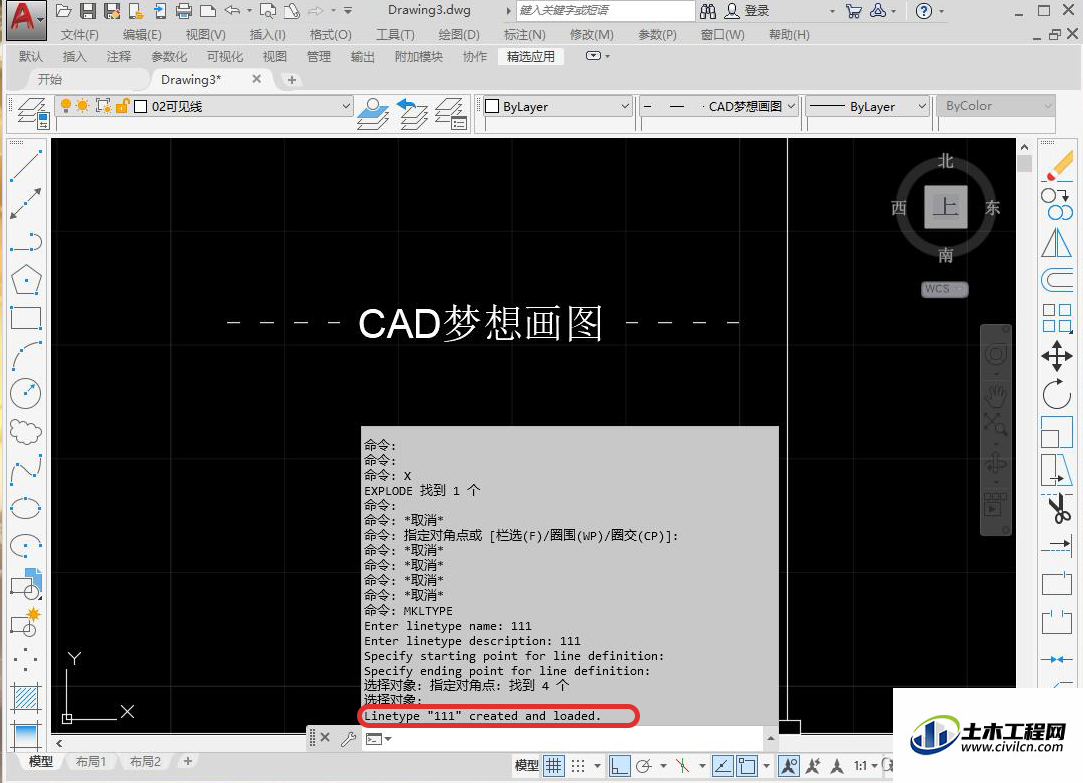The width and height of the screenshot is (1083, 783).
Task: Toggle layer 02可见线 on/off lightbulb
Action: [66, 106]
